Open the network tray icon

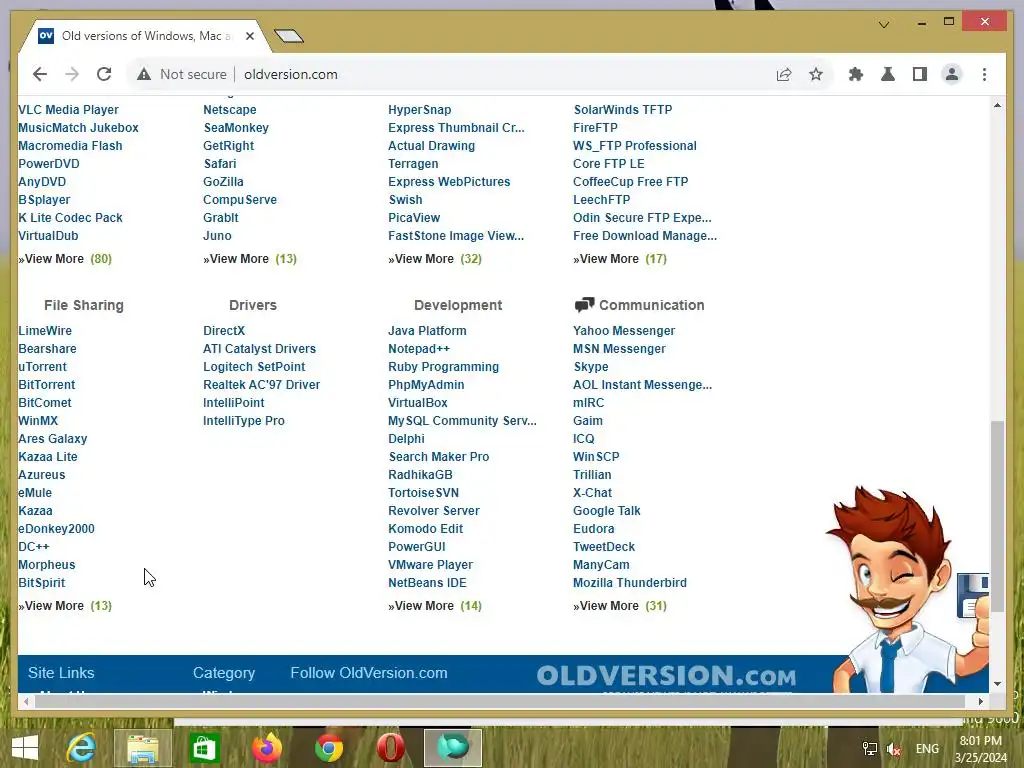pyautogui.click(x=869, y=749)
